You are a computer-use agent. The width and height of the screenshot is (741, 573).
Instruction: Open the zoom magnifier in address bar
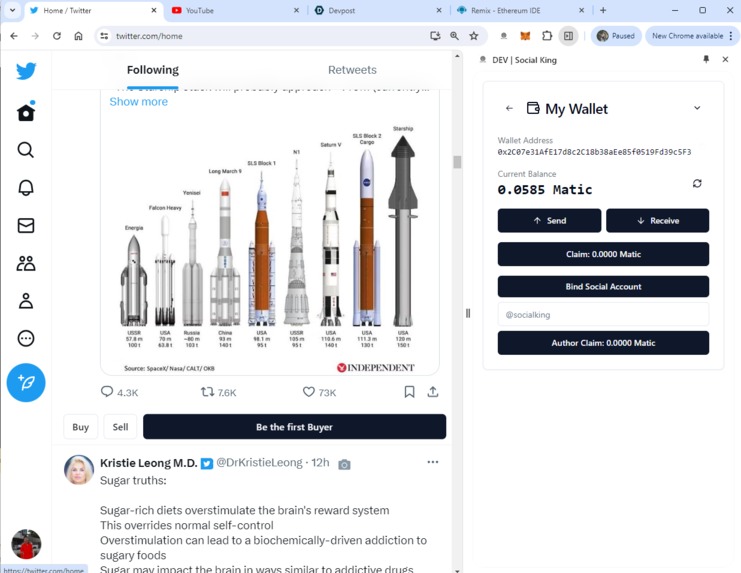[454, 36]
